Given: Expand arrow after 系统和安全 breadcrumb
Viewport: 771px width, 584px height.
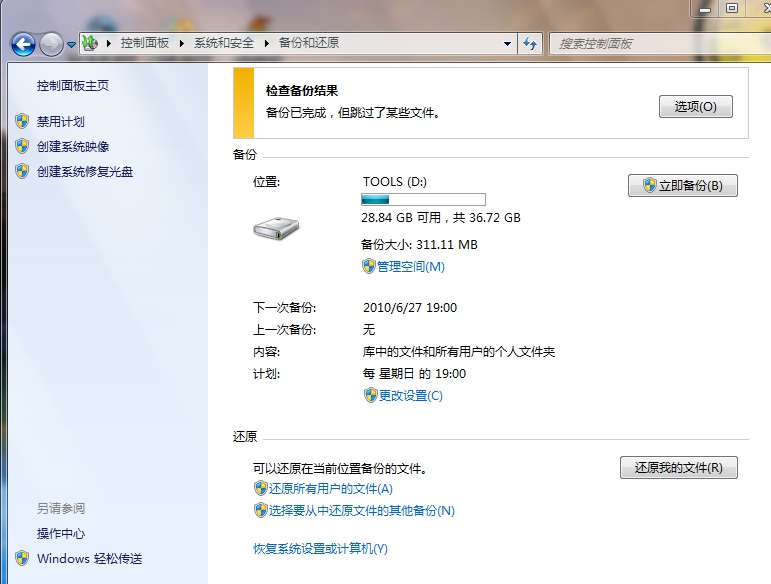Looking at the screenshot, I should tap(267, 43).
